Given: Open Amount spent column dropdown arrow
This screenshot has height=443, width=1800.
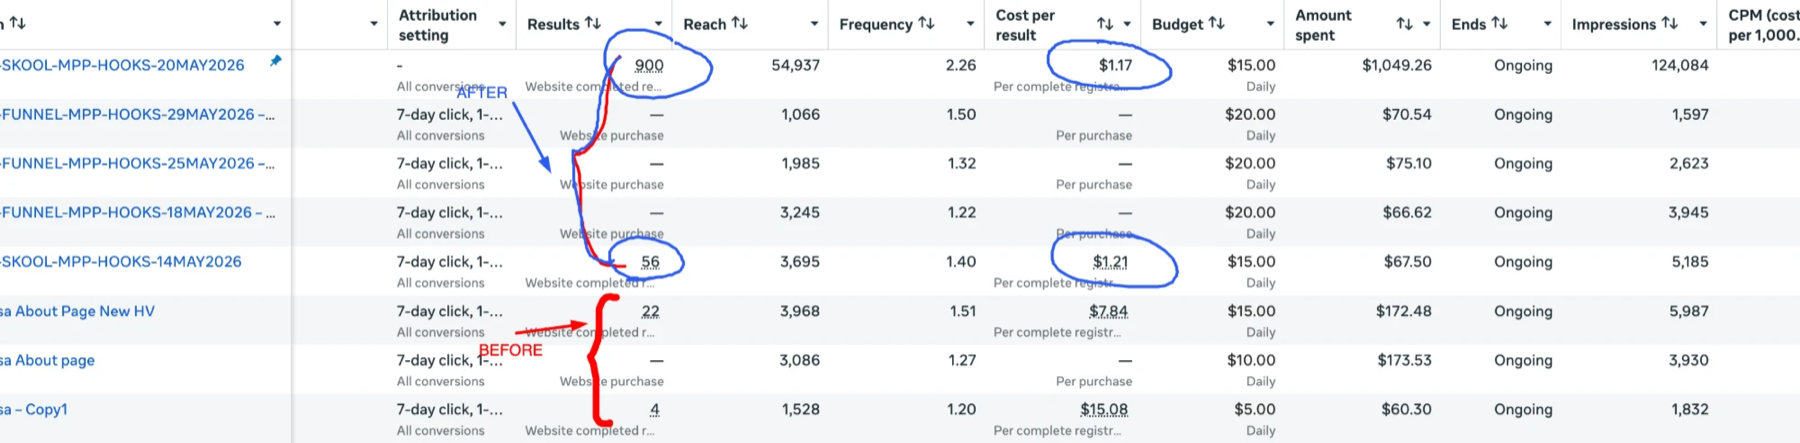Looking at the screenshot, I should [x=1427, y=24].
